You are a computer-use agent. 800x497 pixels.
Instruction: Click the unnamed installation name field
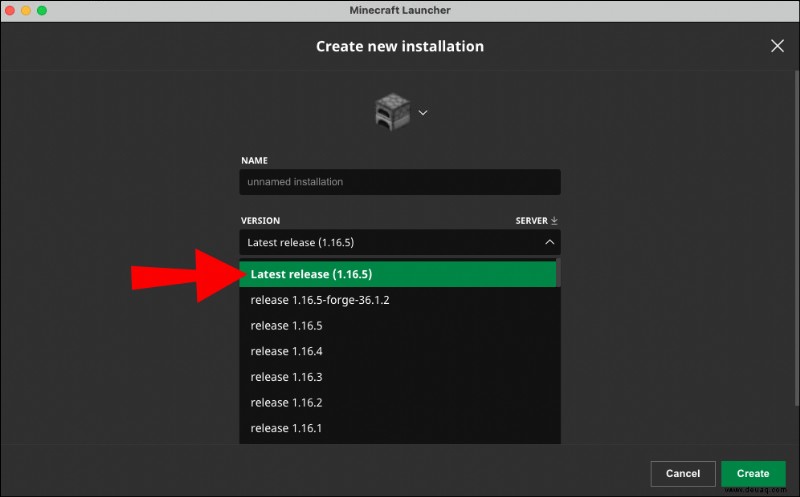point(399,182)
